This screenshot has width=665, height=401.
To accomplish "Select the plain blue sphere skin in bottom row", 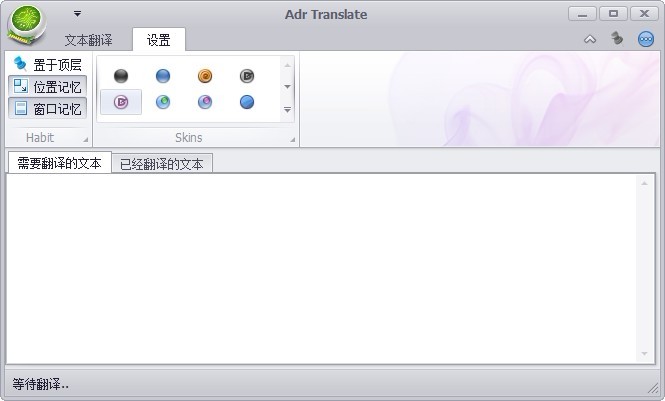I will (x=247, y=102).
